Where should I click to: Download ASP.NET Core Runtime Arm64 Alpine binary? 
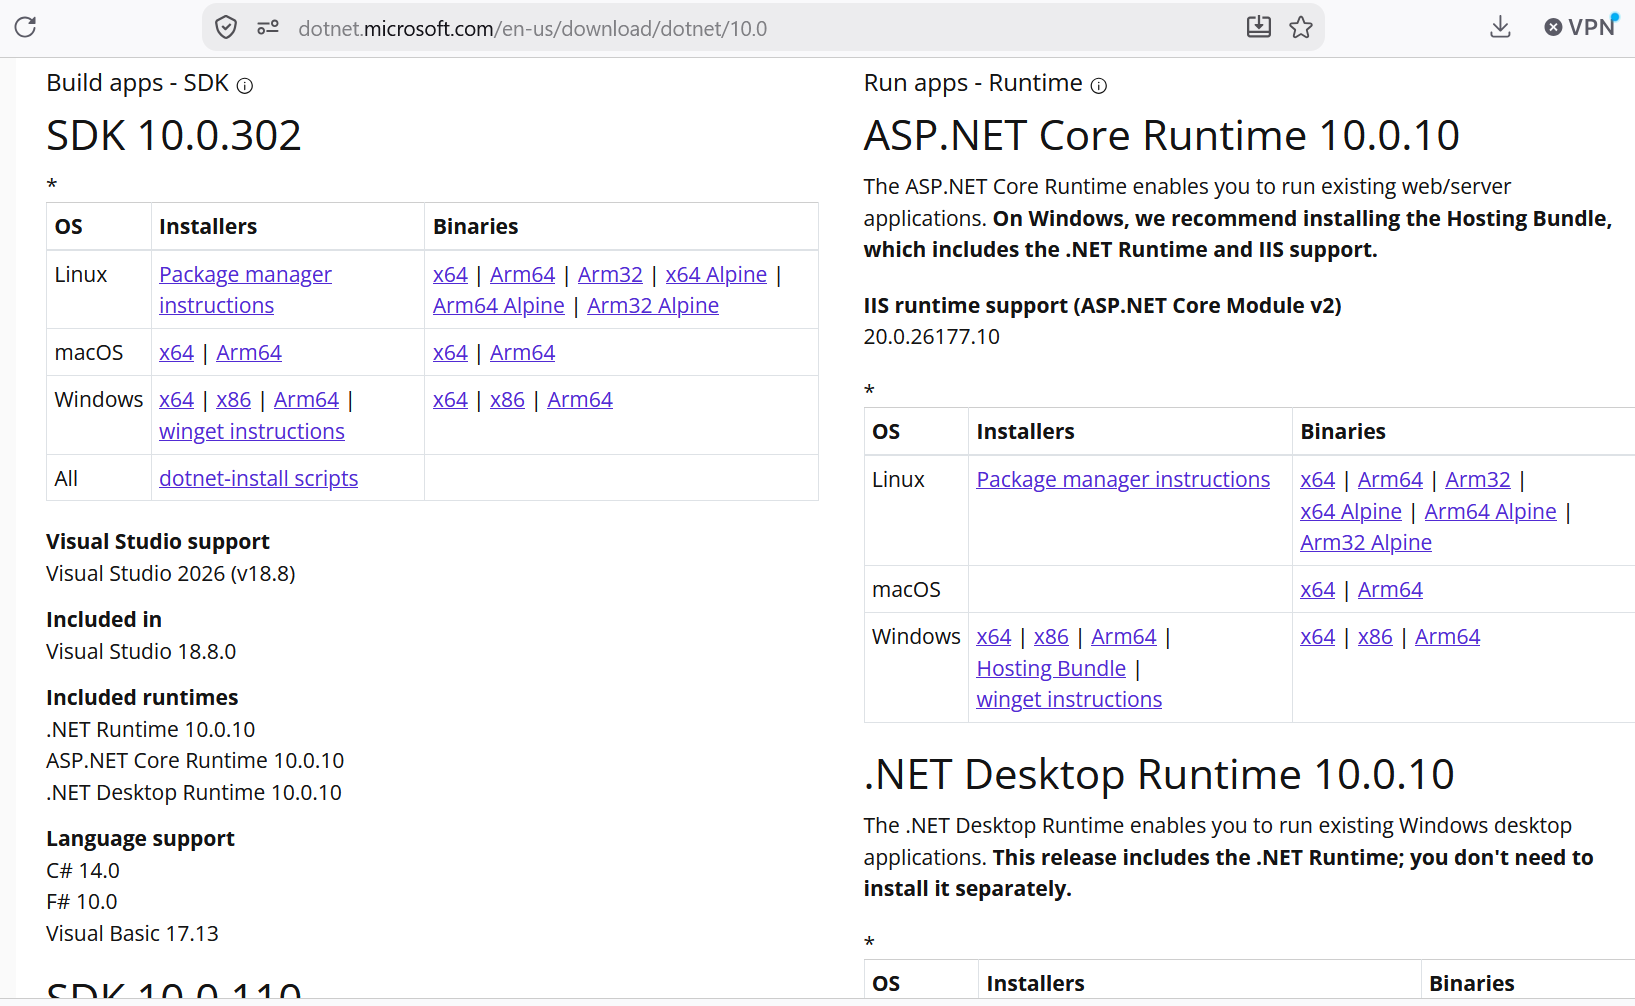point(1490,512)
